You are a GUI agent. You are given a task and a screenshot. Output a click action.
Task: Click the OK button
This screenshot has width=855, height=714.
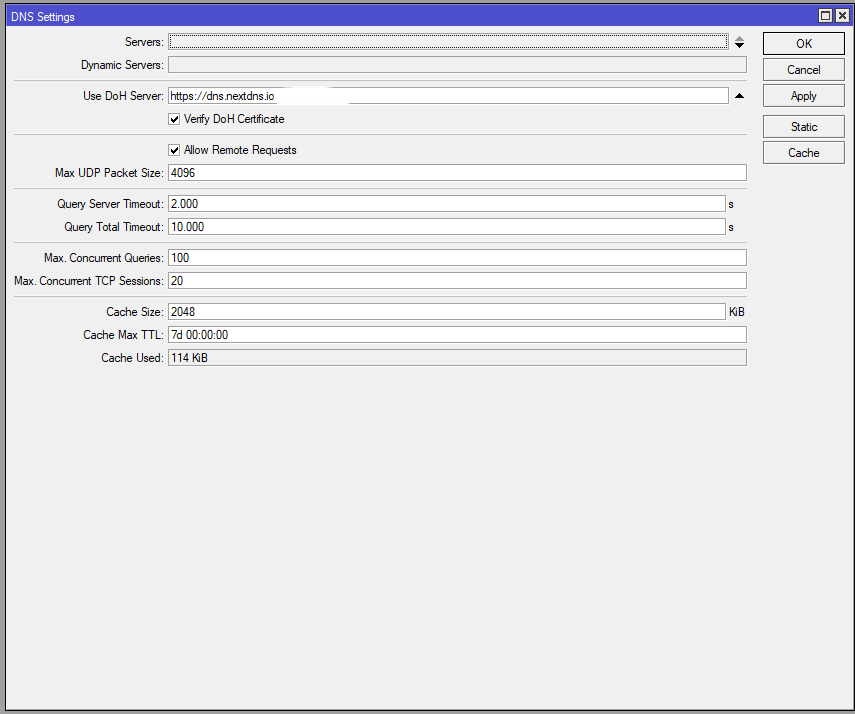click(803, 44)
